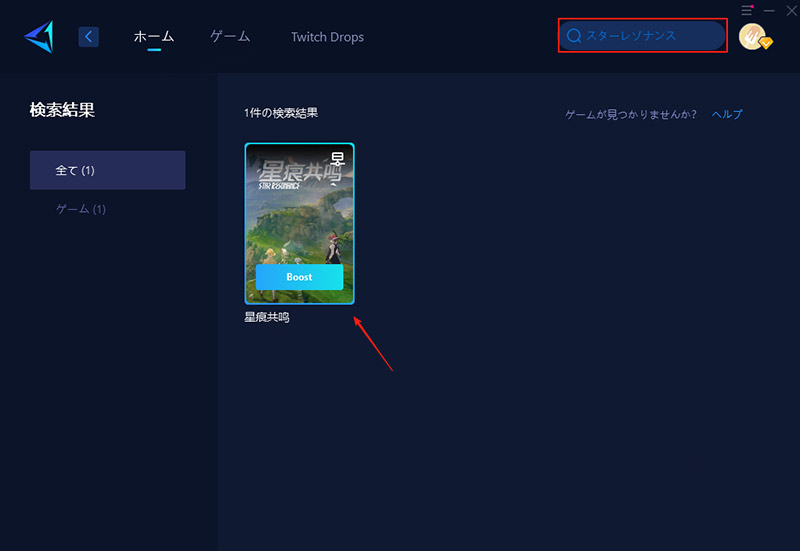
Task: Select the 全て (1) filter
Action: coord(108,170)
